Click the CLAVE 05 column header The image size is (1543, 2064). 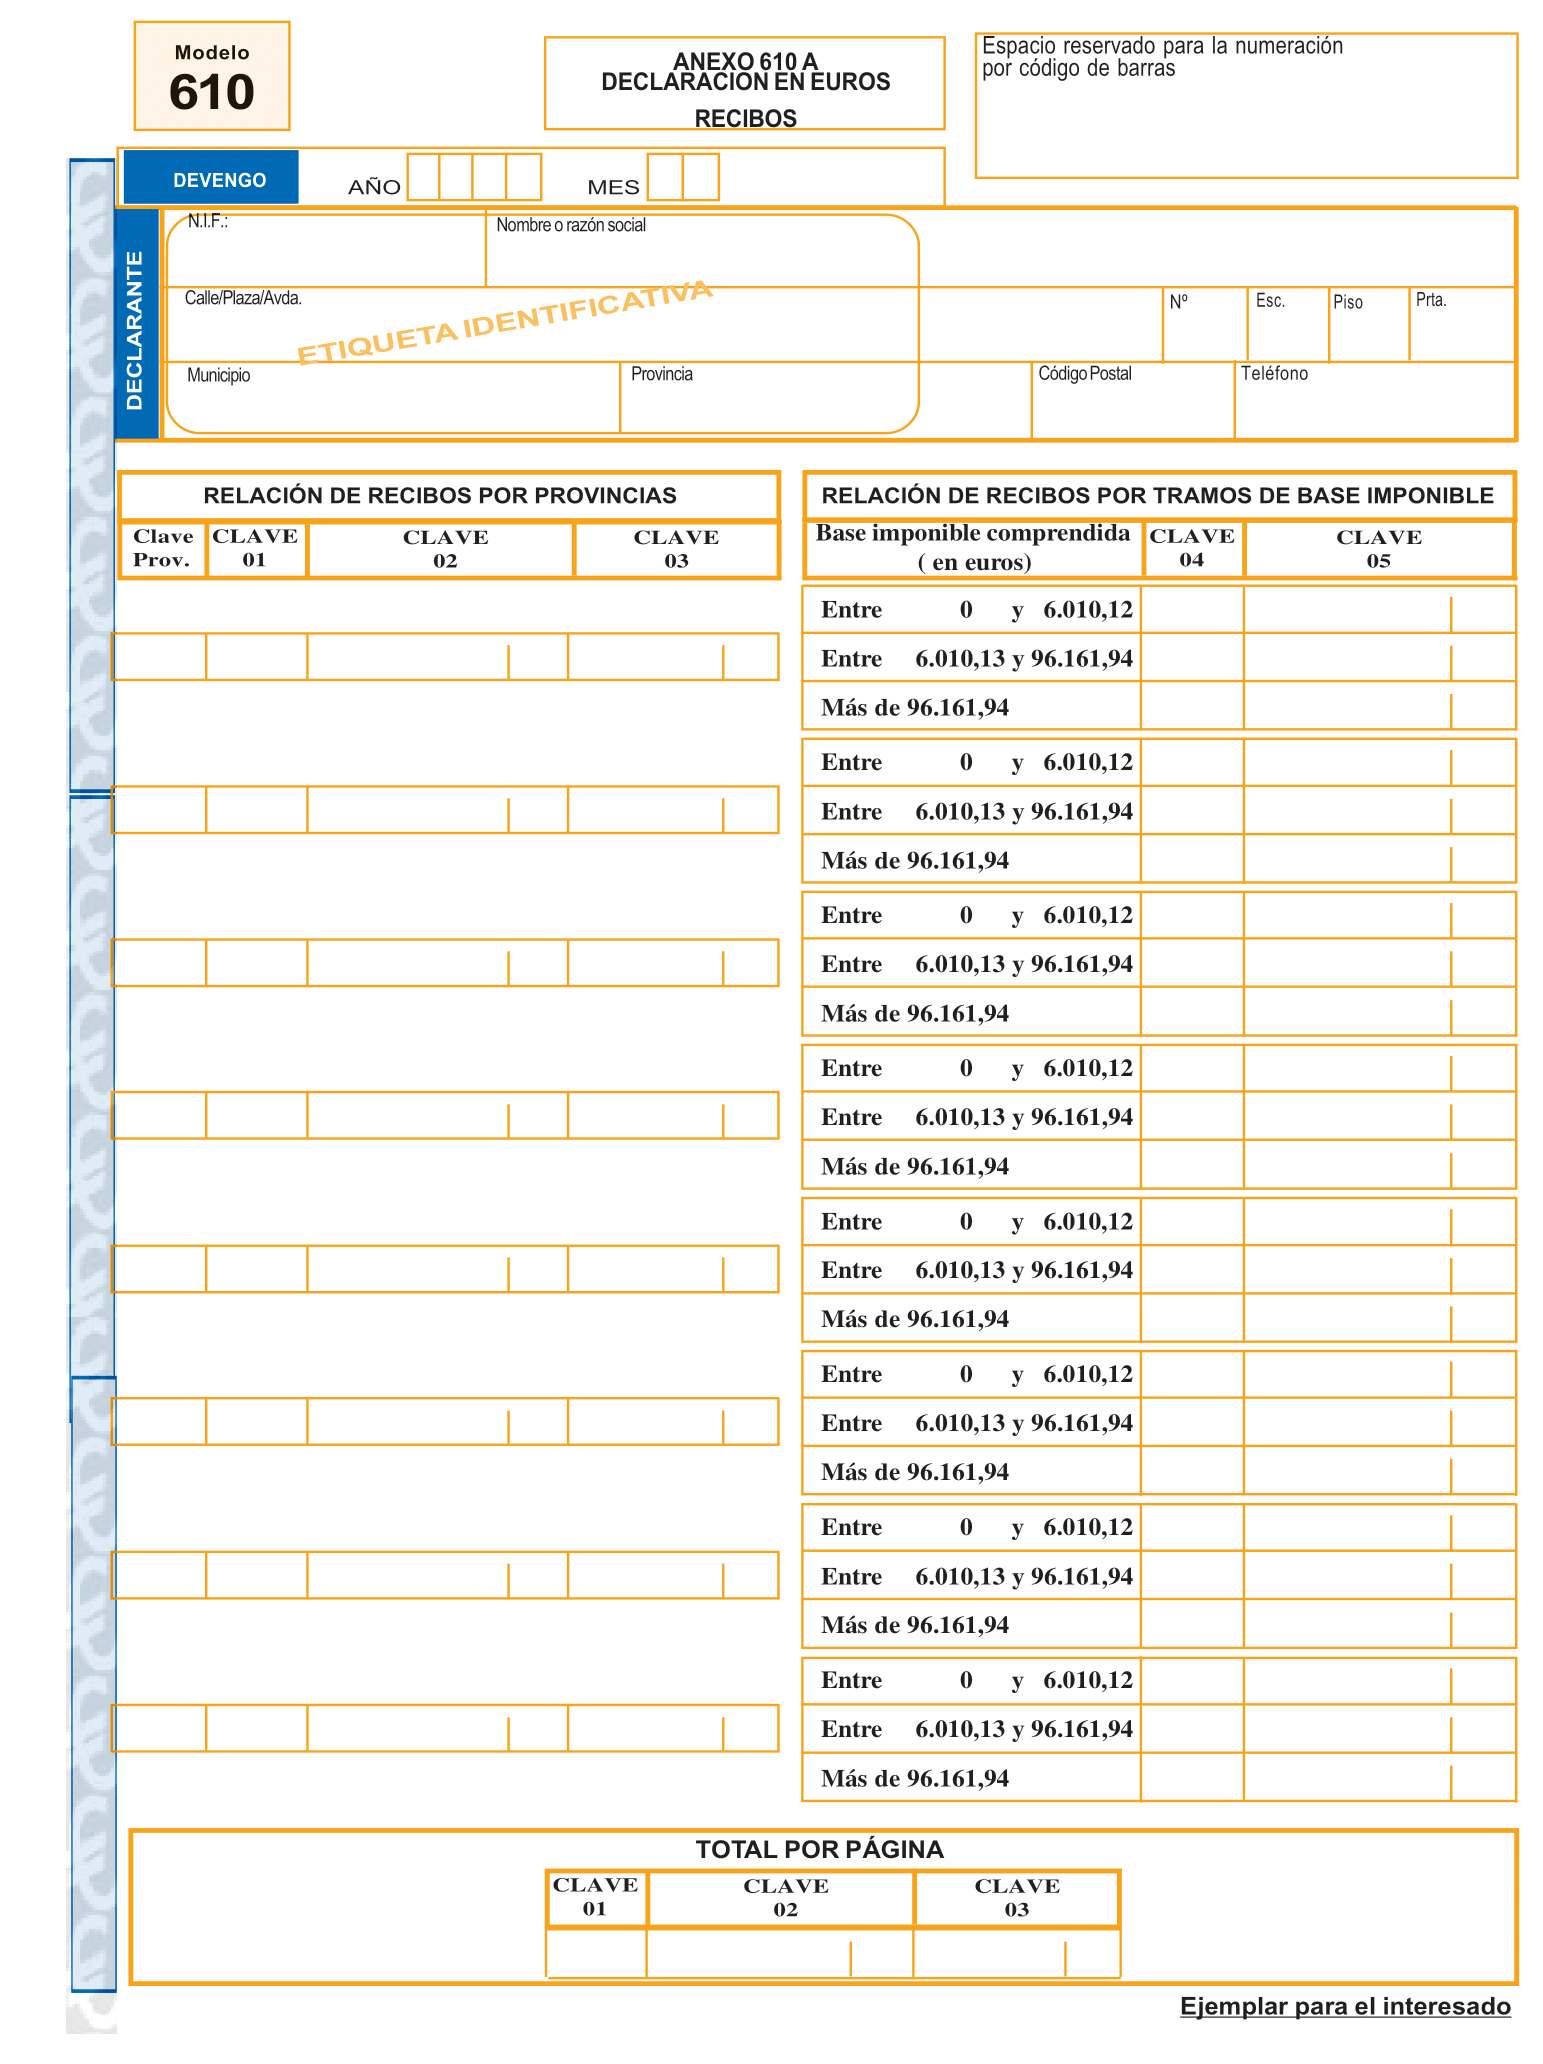click(1379, 549)
